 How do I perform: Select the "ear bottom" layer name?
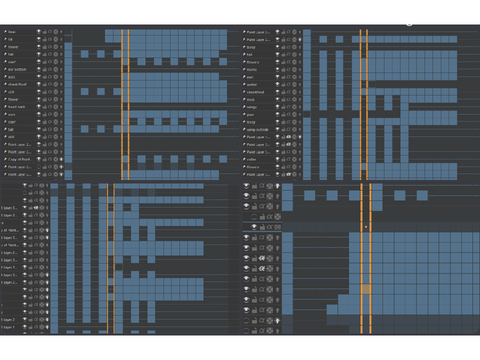click(x=17, y=69)
